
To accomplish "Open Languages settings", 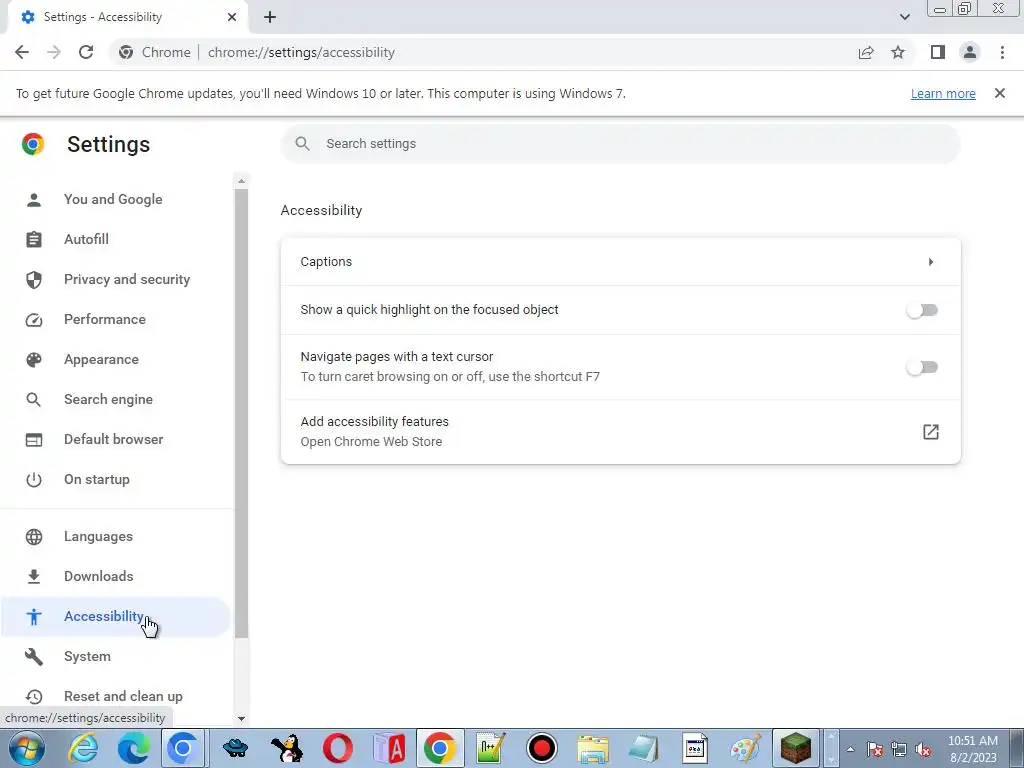I will (98, 536).
